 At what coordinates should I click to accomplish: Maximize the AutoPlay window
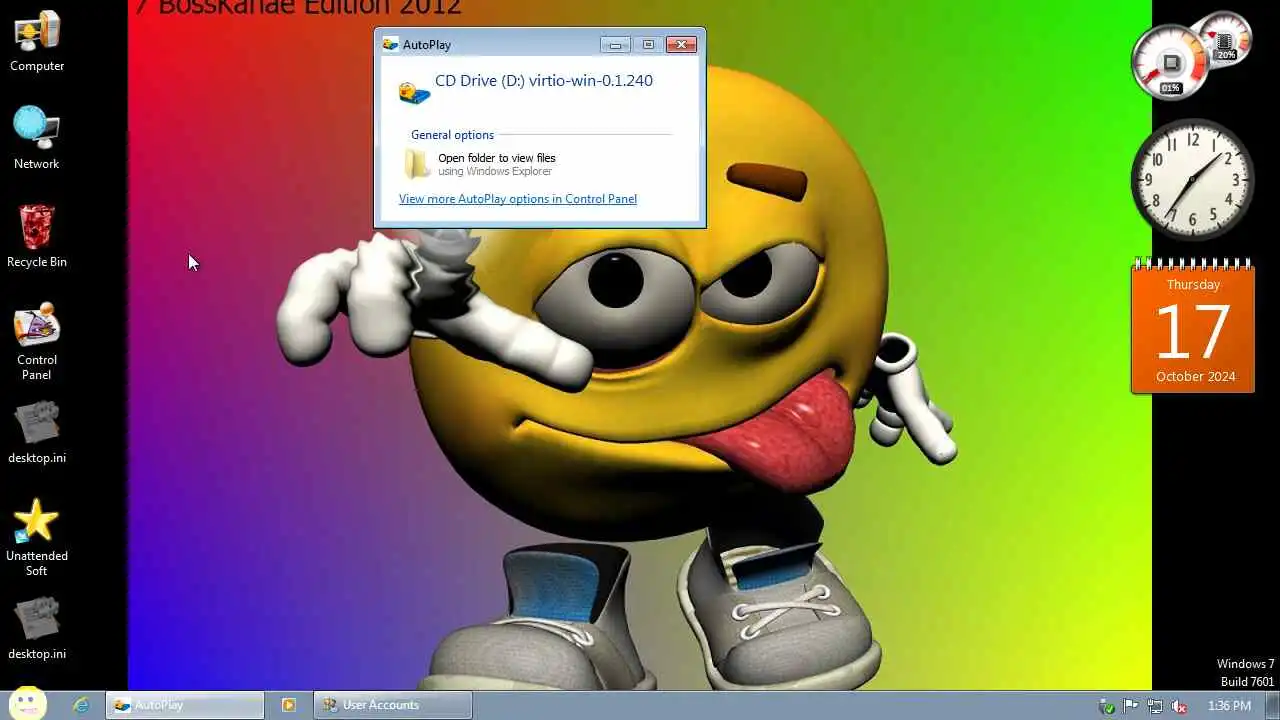[x=648, y=44]
